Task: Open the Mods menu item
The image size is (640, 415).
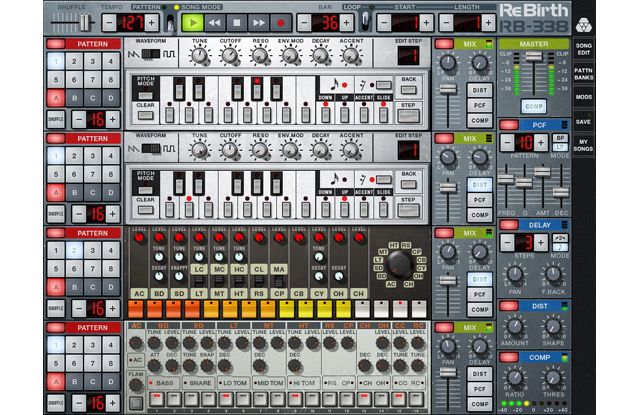Action: coord(583,97)
